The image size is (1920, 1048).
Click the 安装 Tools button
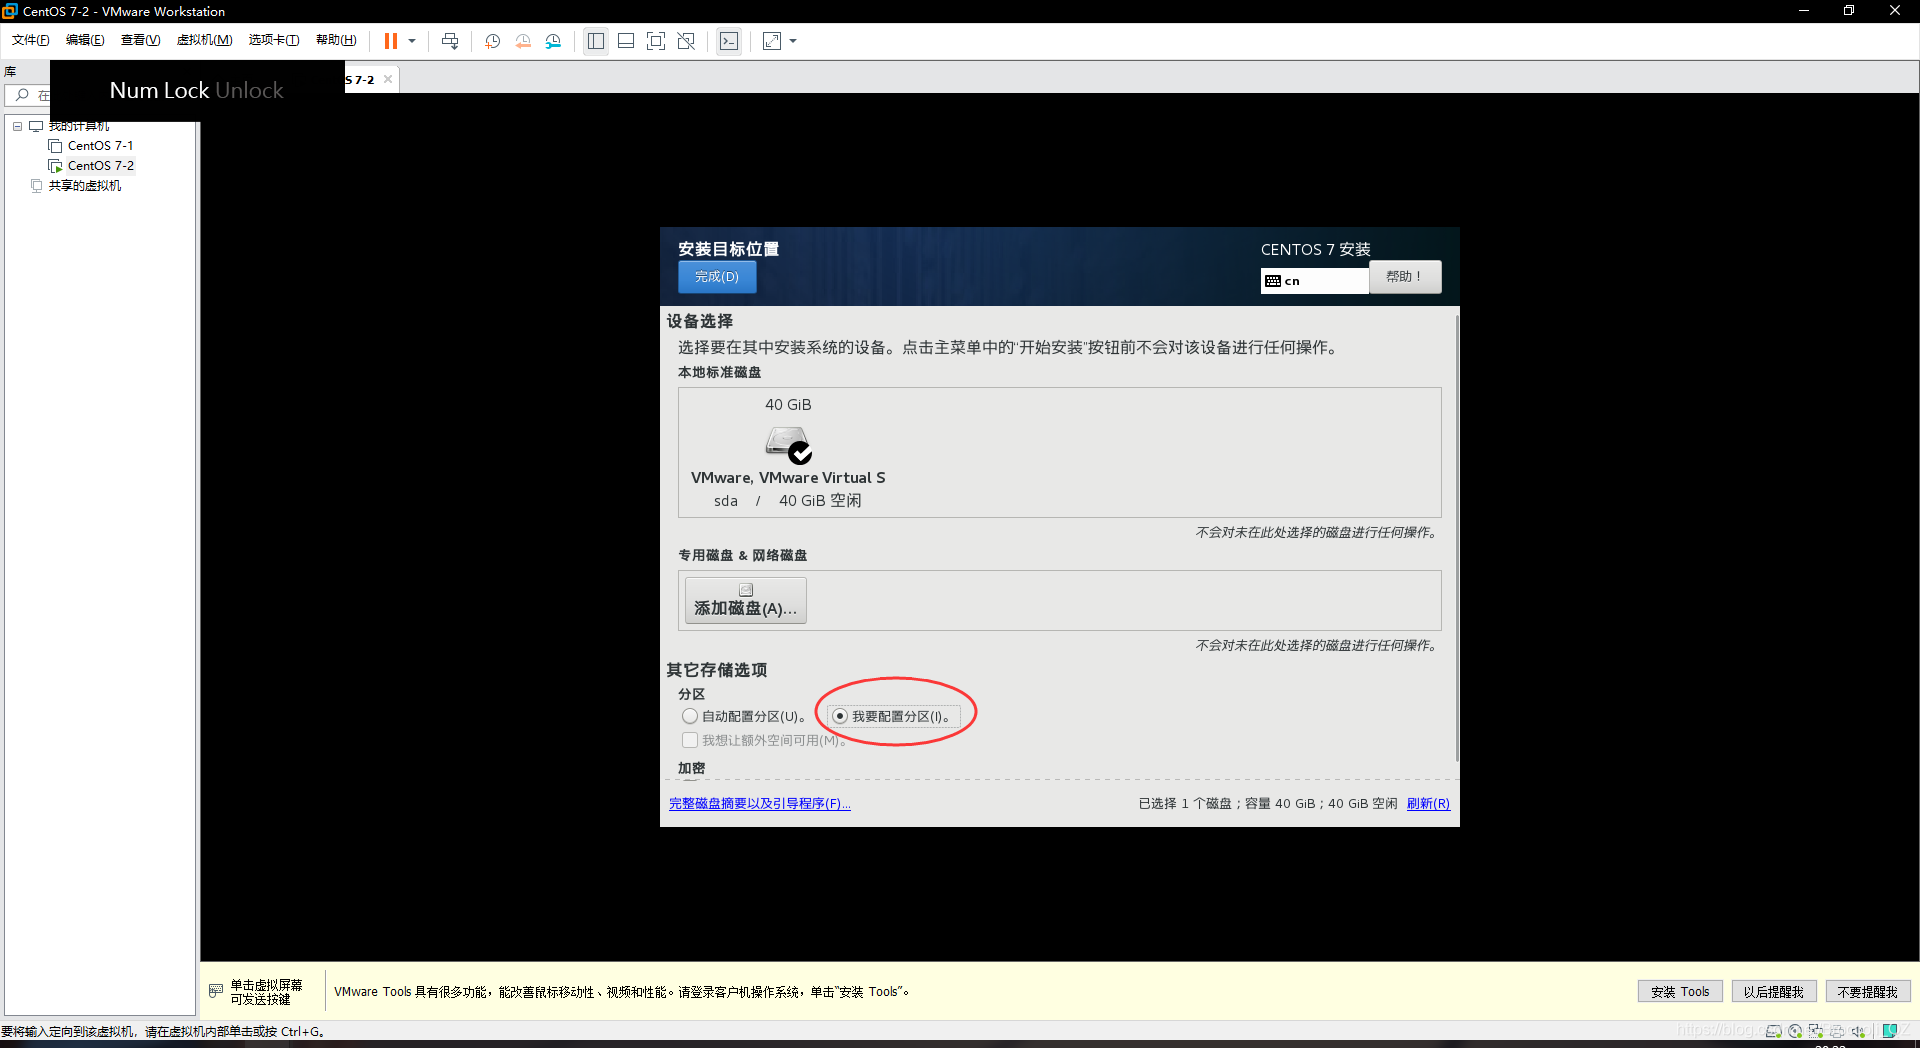coord(1680,992)
